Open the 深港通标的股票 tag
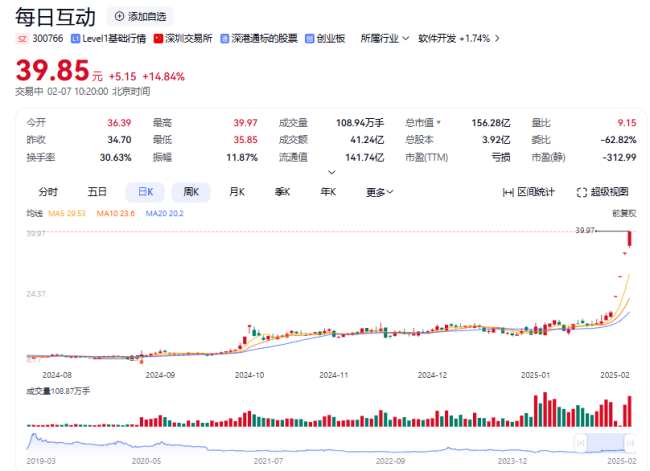 point(264,39)
